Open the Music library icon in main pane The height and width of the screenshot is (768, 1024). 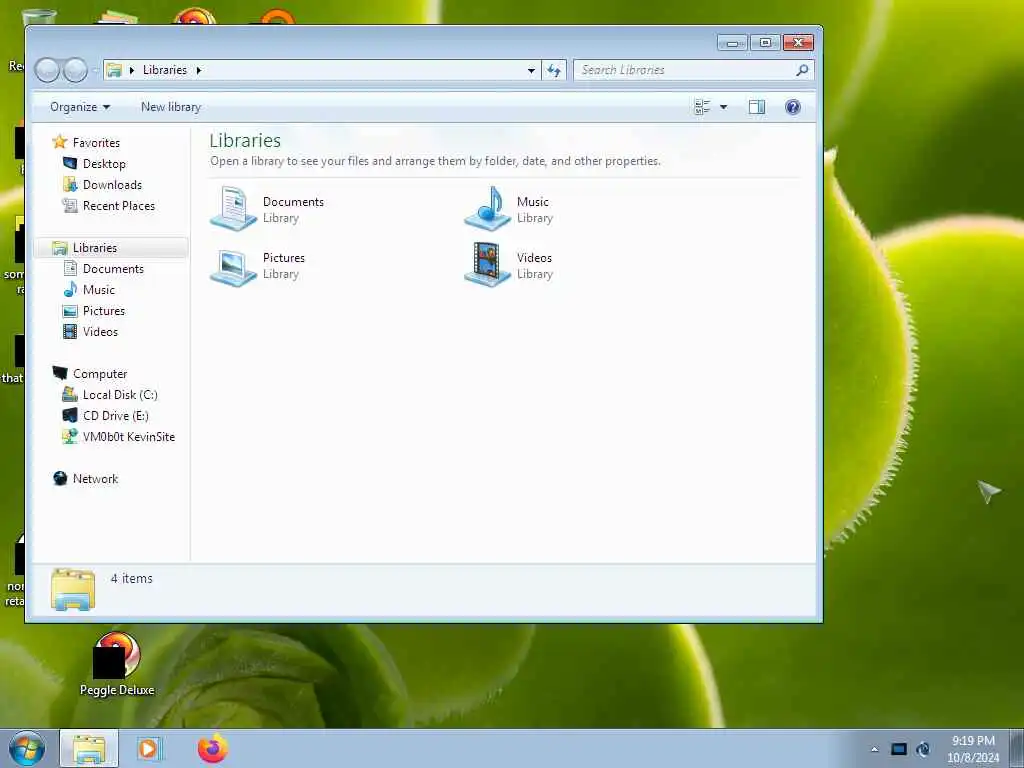[x=487, y=209]
